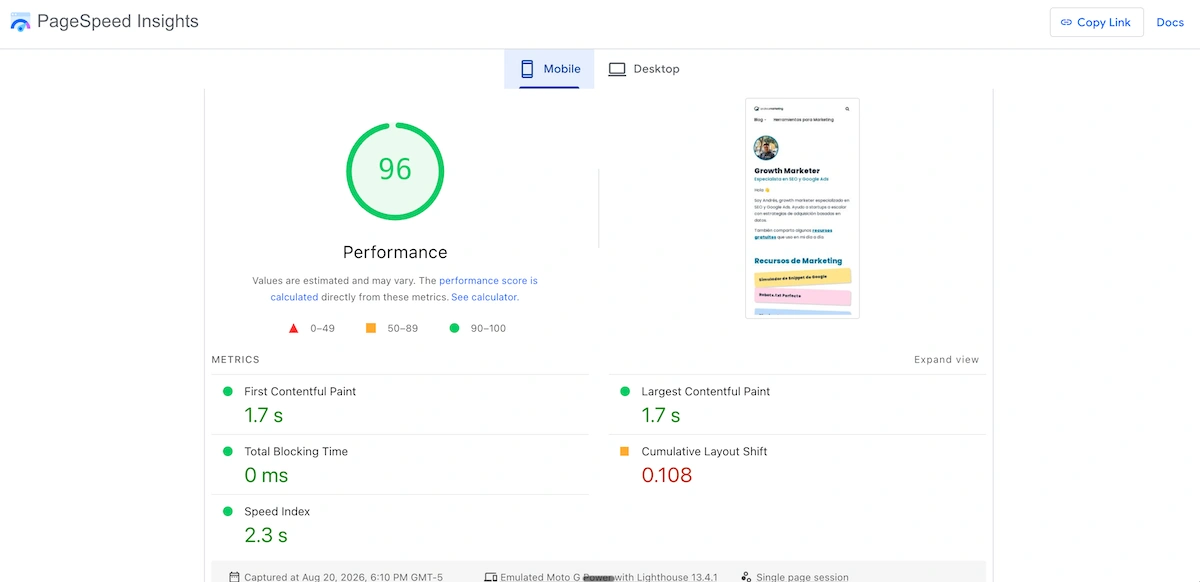Screen dimensions: 1200x582
Task: Click green dot beside Largest Contentful Paint
Action: (625, 392)
